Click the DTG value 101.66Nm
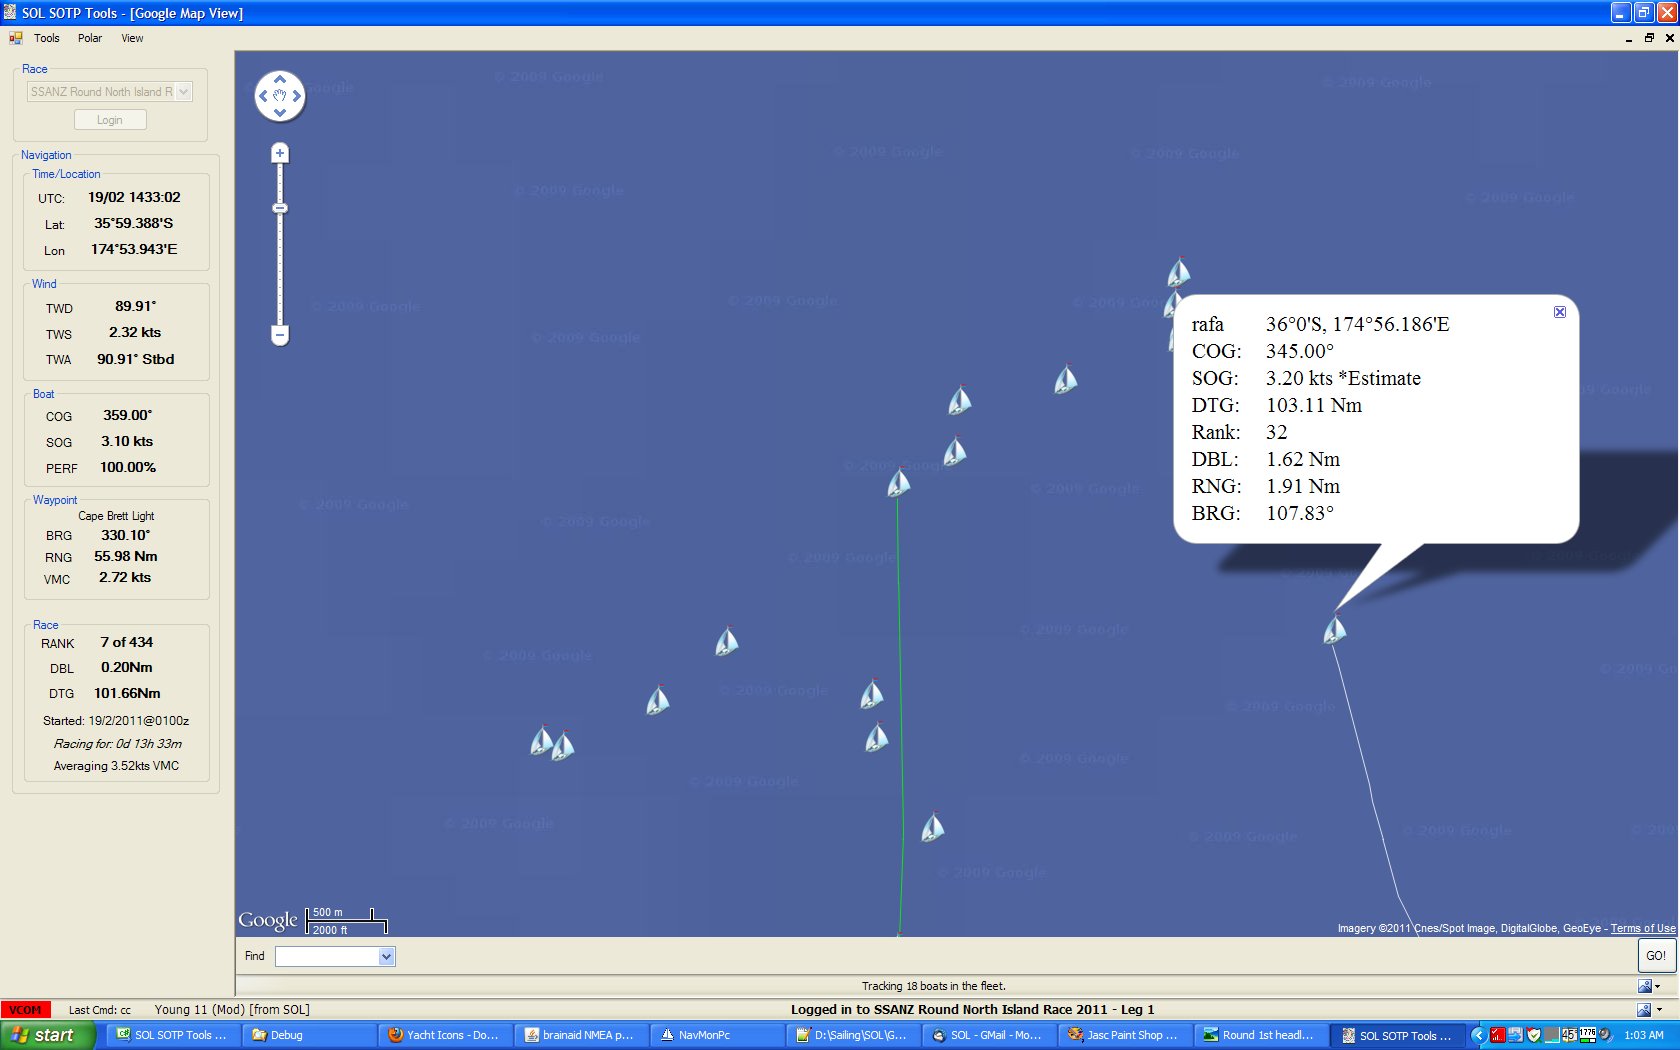 pyautogui.click(x=127, y=693)
